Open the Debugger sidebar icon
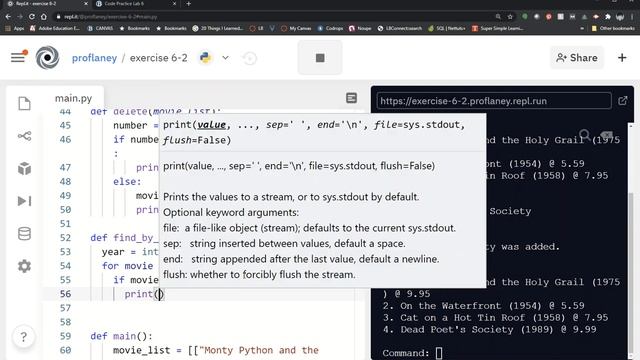Image resolution: width=640 pixels, height=360 pixels. [x=24, y=201]
